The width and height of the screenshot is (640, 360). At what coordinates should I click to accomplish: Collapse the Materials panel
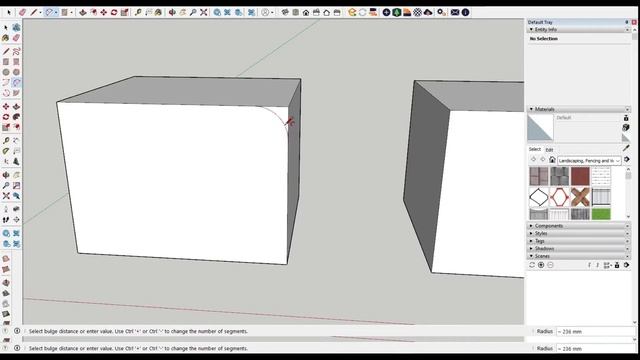(x=531, y=109)
